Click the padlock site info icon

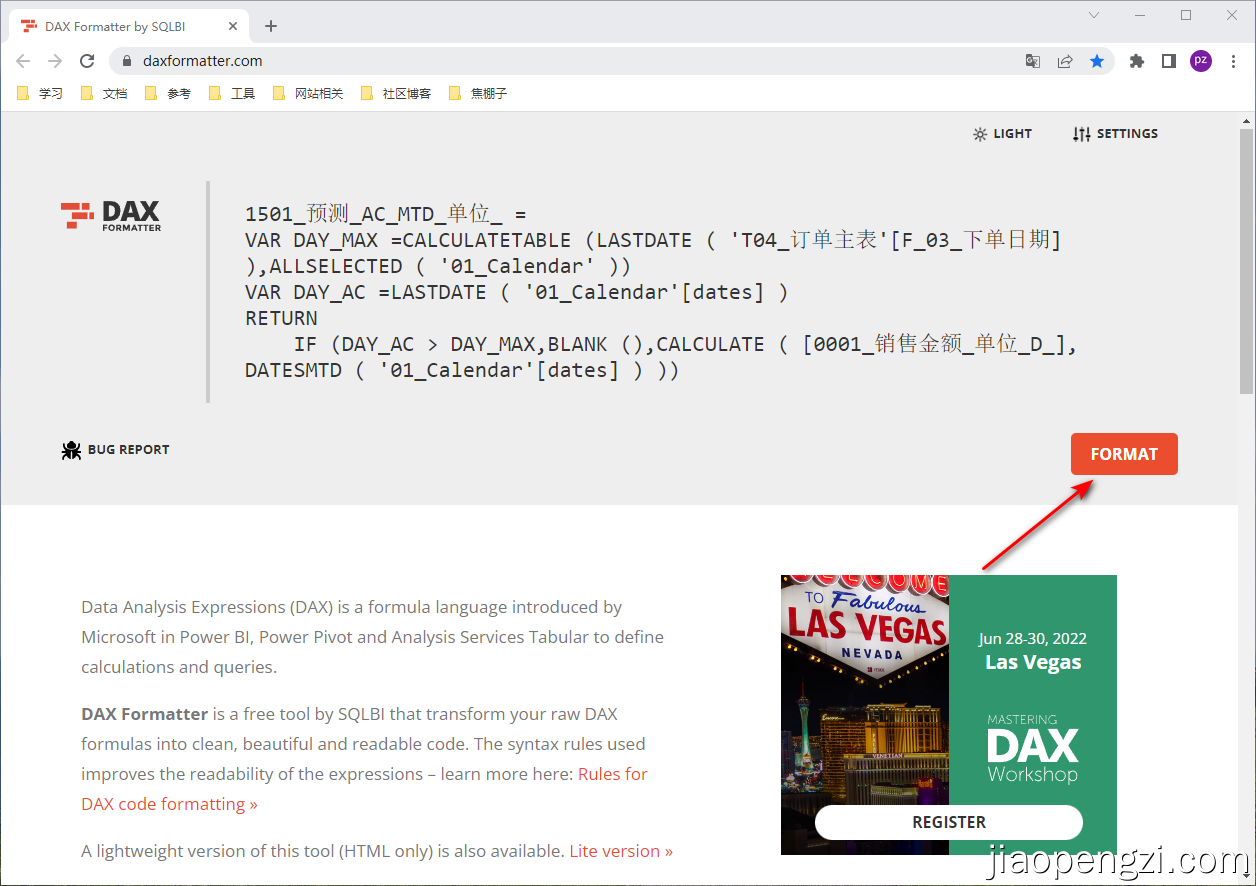point(126,61)
